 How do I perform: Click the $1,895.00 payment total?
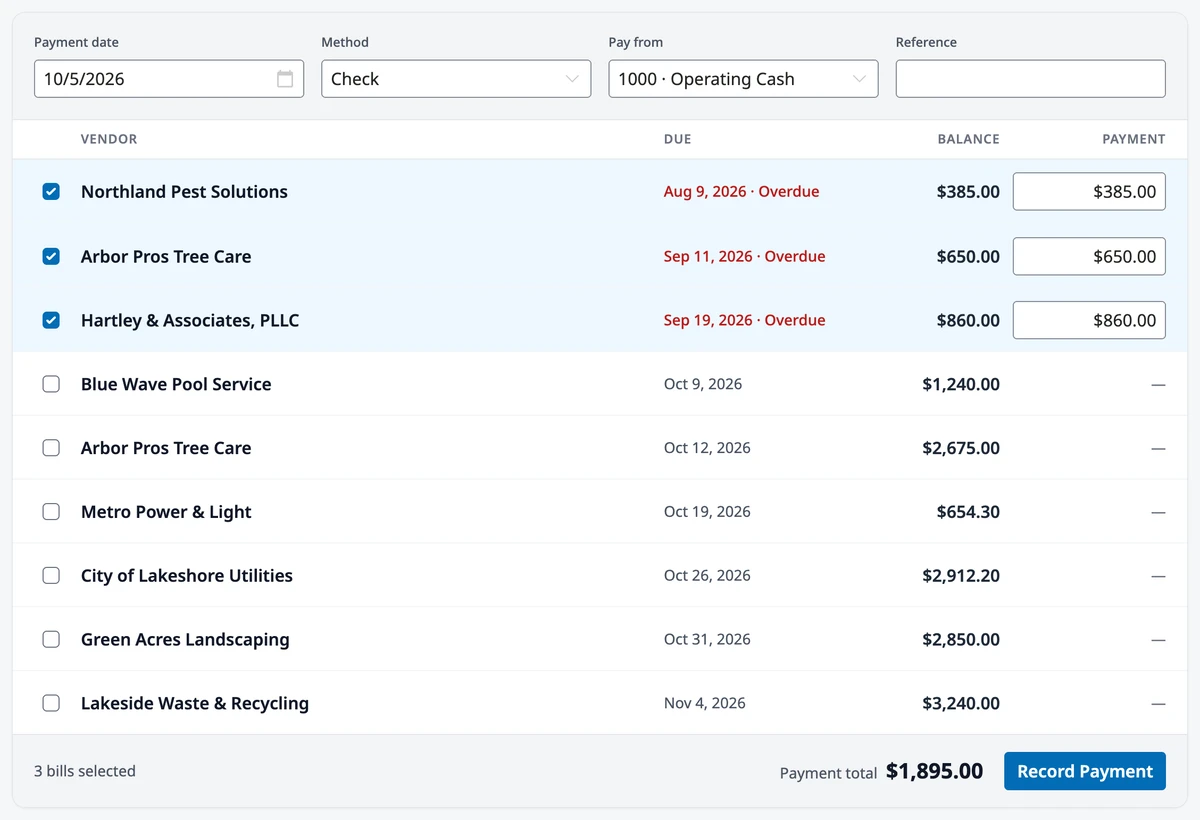coord(934,771)
